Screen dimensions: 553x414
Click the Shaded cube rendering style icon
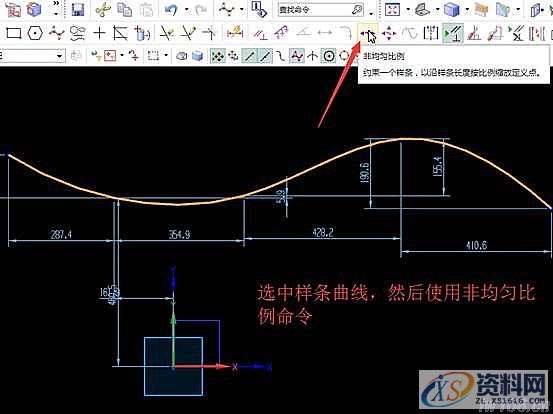click(451, 10)
